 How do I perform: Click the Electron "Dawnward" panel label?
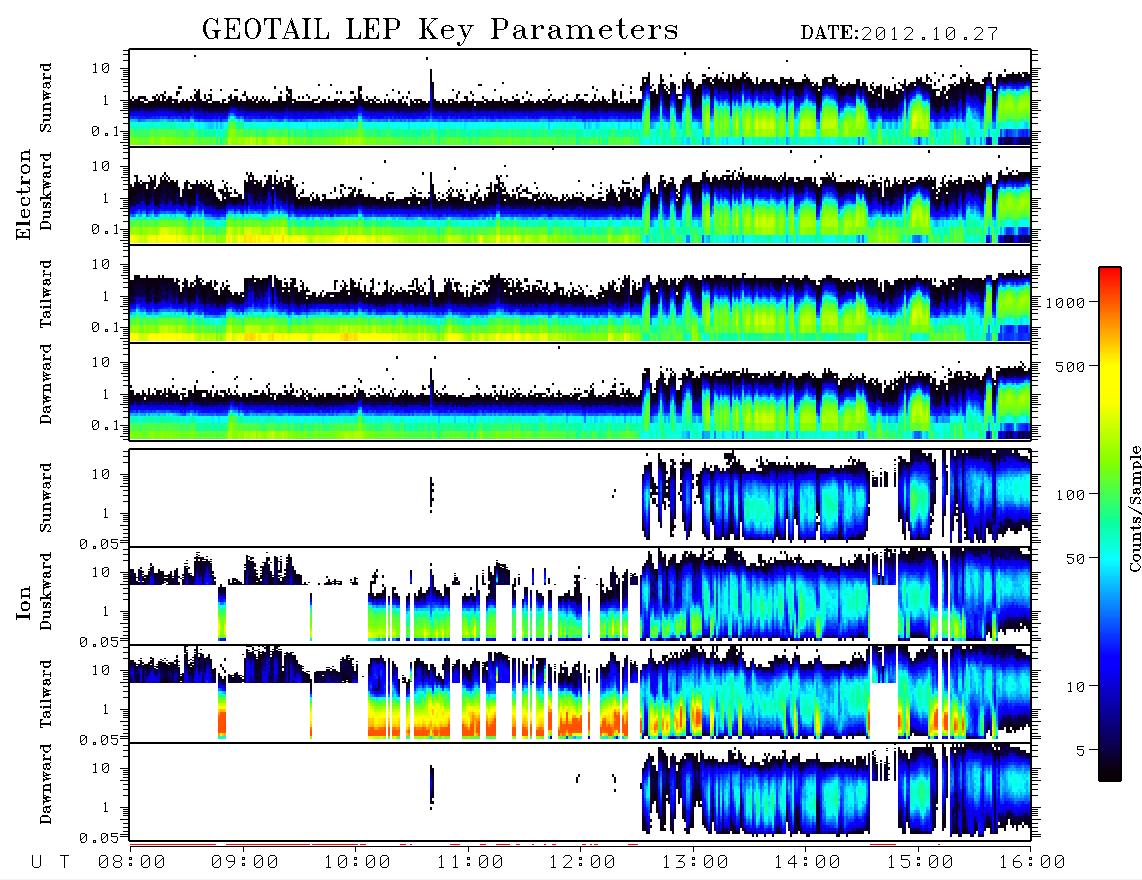click(46, 385)
